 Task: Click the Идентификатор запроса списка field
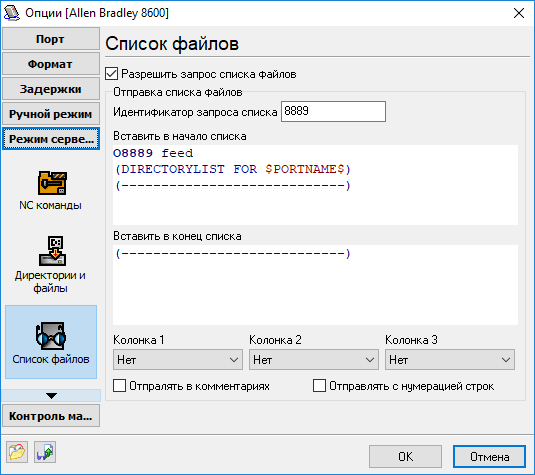(333, 111)
